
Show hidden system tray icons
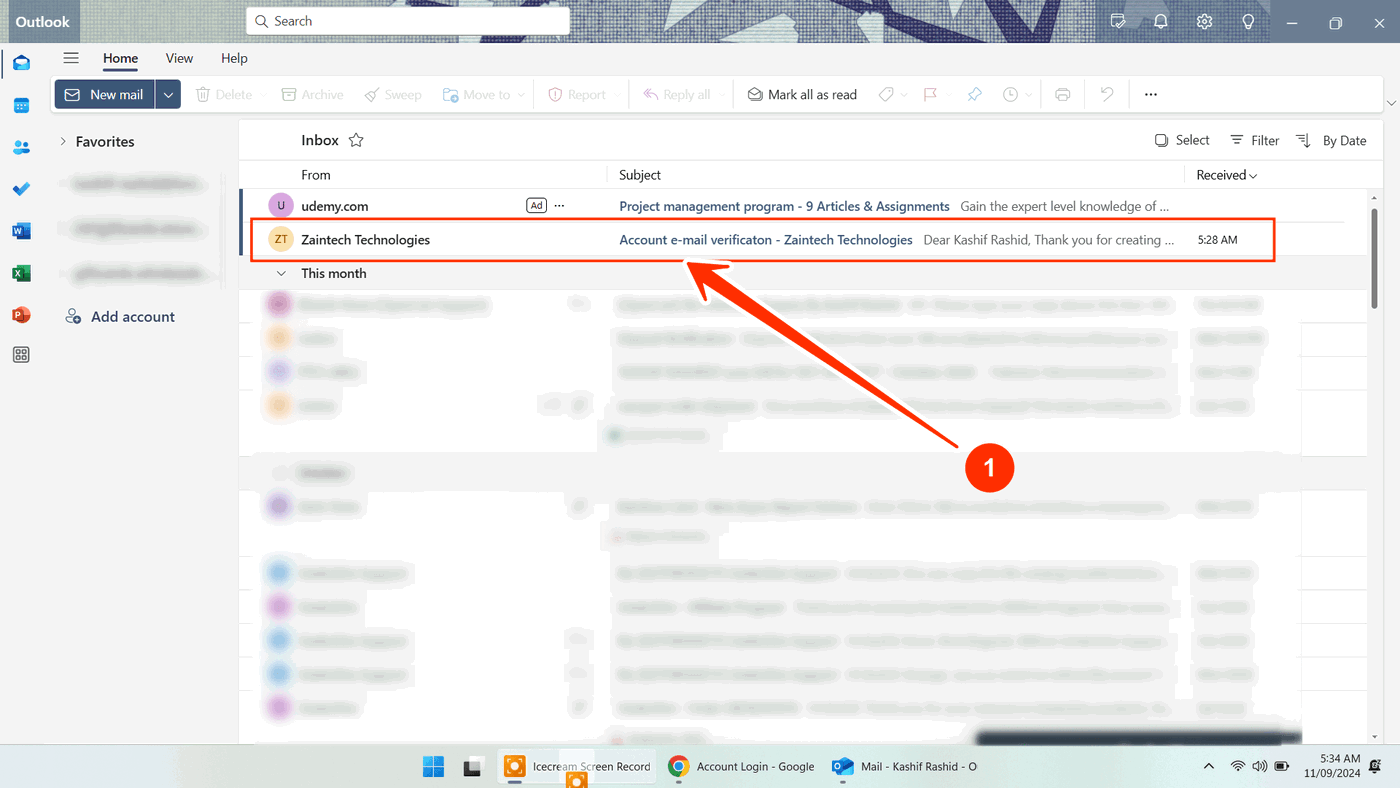[1209, 767]
